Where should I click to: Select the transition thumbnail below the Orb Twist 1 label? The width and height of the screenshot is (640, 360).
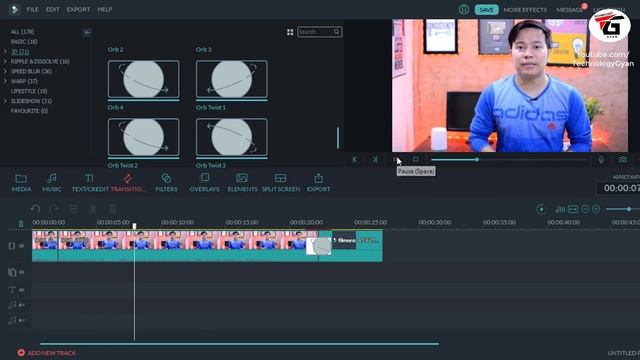coord(231,137)
